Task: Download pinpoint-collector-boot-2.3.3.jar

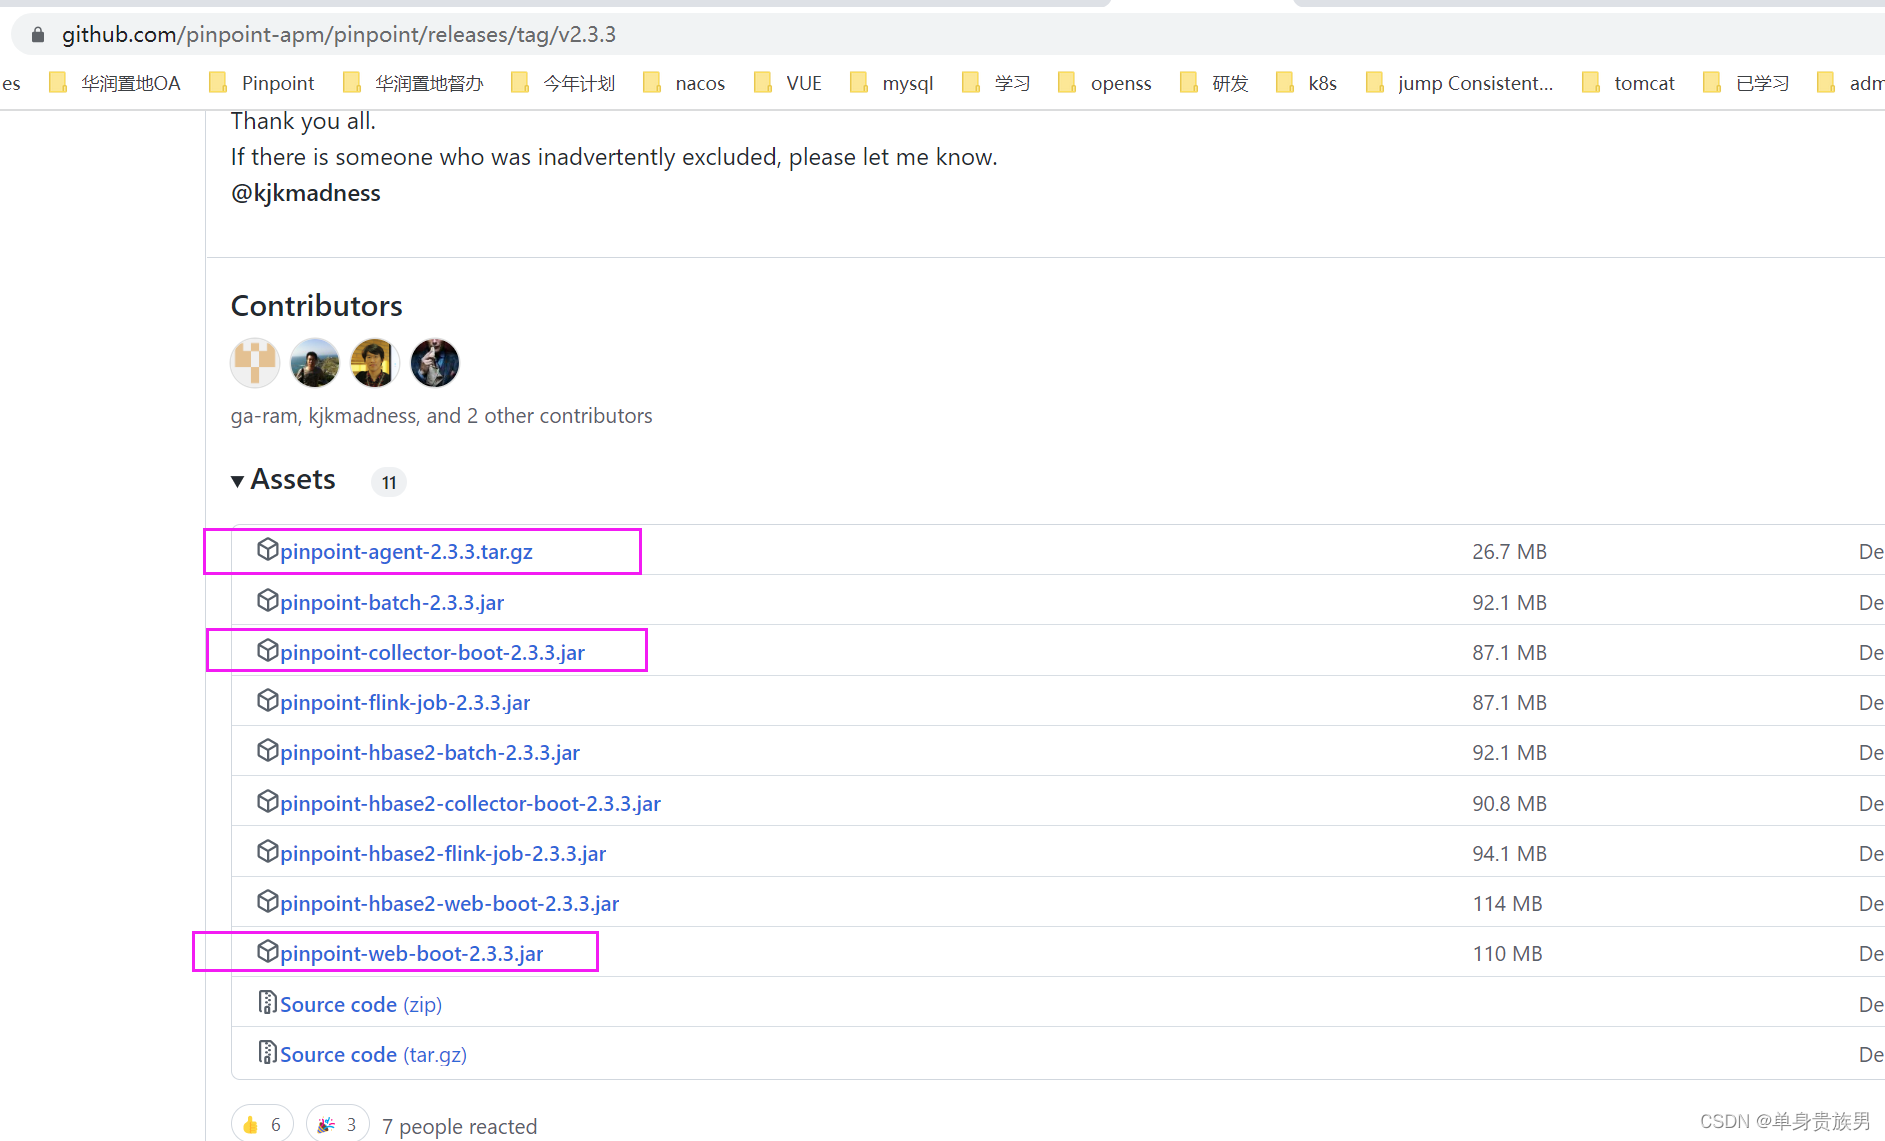Action: [432, 653]
